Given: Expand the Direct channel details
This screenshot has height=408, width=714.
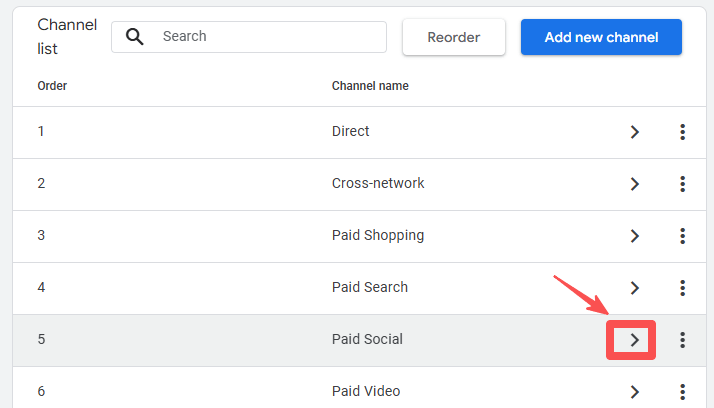Looking at the screenshot, I should (x=634, y=132).
